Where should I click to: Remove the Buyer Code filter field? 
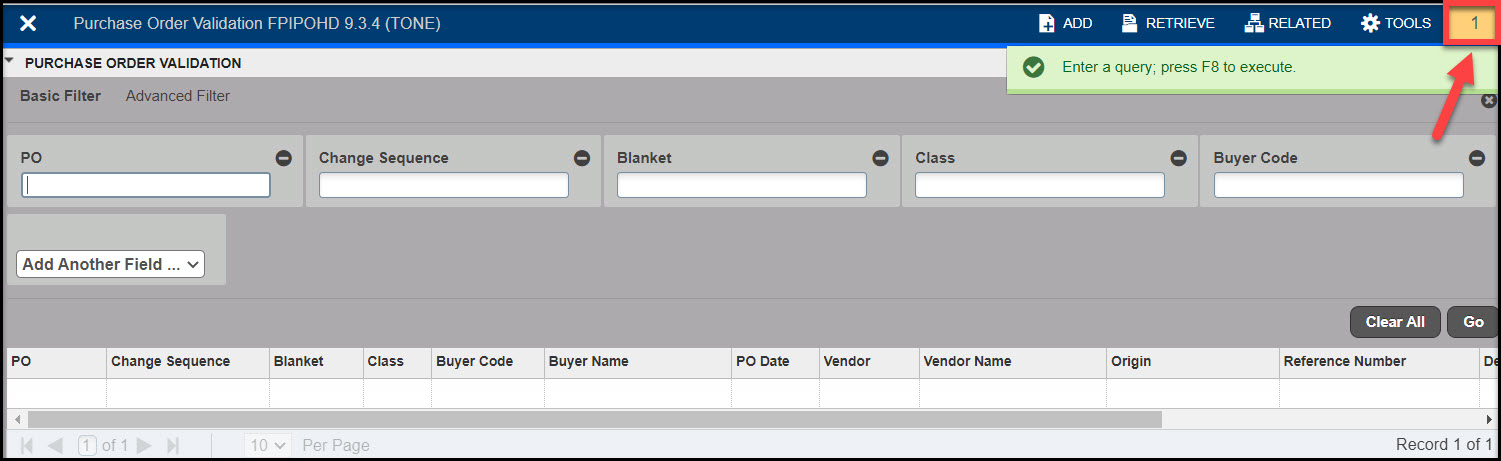pyautogui.click(x=1476, y=158)
